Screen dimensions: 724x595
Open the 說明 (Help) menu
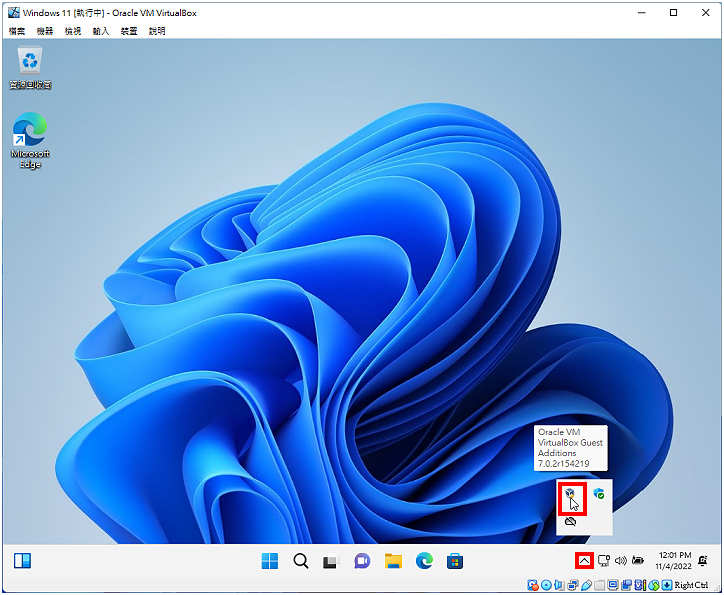pos(157,31)
